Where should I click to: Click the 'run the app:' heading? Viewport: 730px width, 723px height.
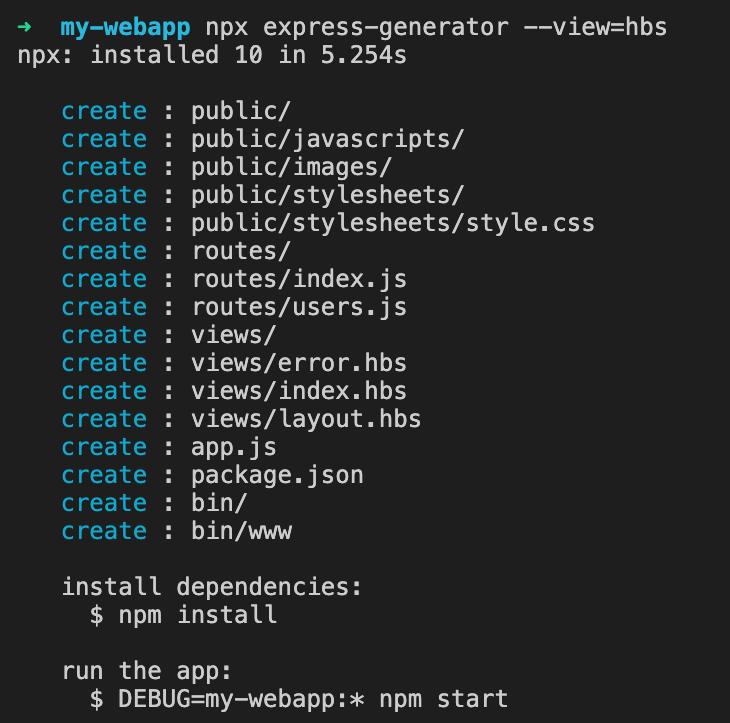coord(146,671)
